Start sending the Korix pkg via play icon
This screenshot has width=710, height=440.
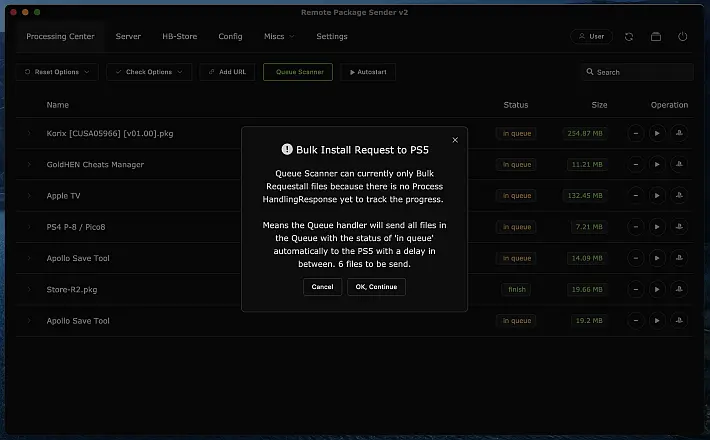click(x=657, y=134)
